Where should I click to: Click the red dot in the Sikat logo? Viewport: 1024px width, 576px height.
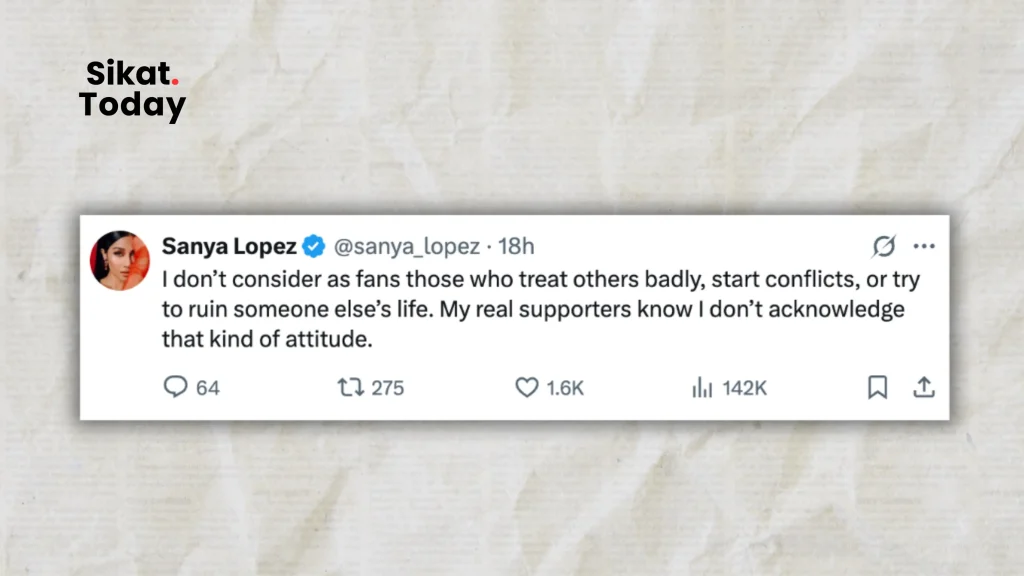[175, 82]
